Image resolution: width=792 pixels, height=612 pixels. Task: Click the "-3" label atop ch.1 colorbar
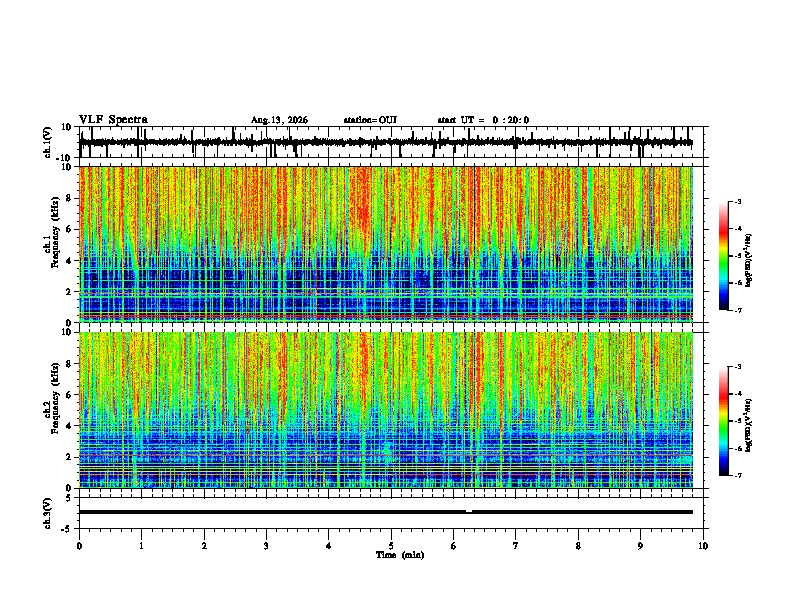pyautogui.click(x=737, y=202)
